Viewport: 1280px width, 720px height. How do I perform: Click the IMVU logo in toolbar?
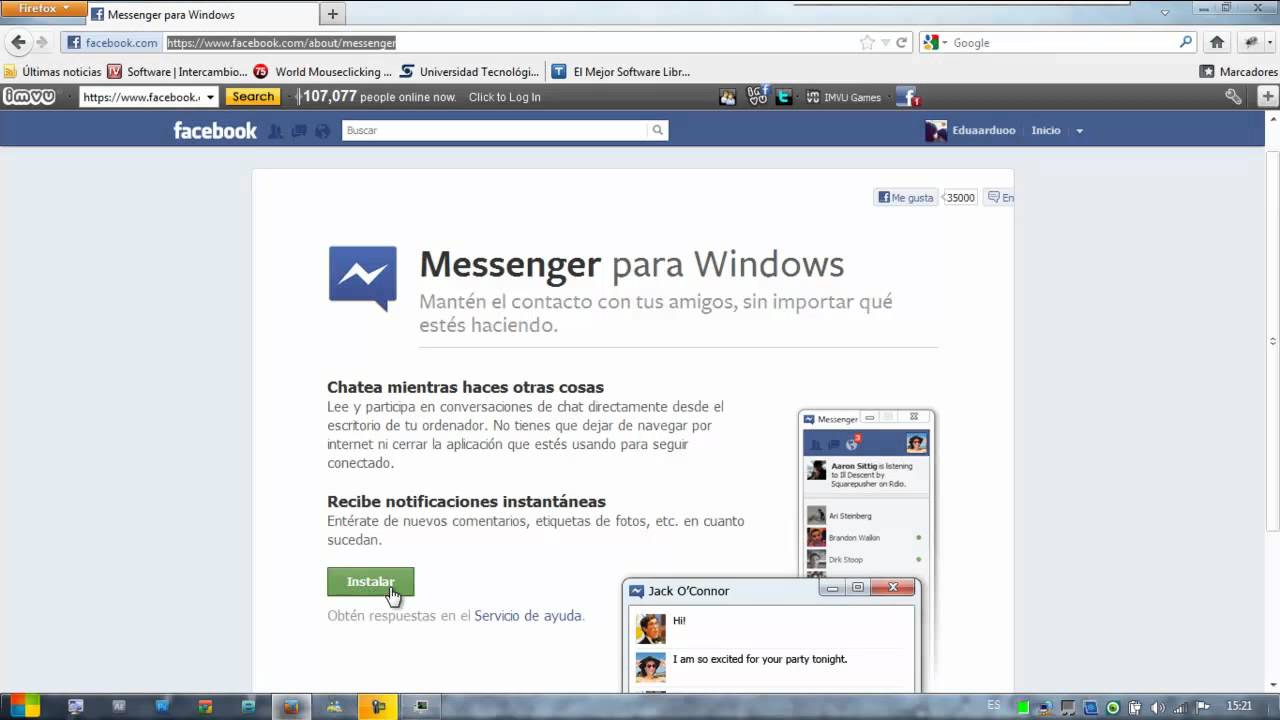point(29,97)
